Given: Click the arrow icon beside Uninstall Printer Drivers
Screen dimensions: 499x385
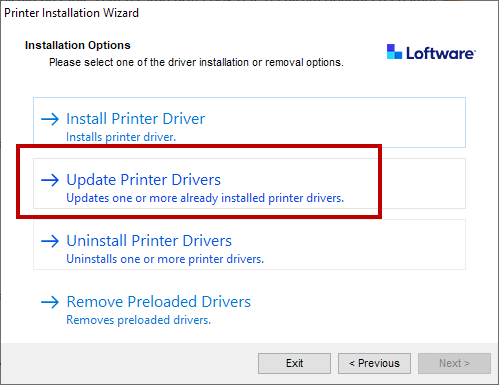Looking at the screenshot, I should point(50,241).
